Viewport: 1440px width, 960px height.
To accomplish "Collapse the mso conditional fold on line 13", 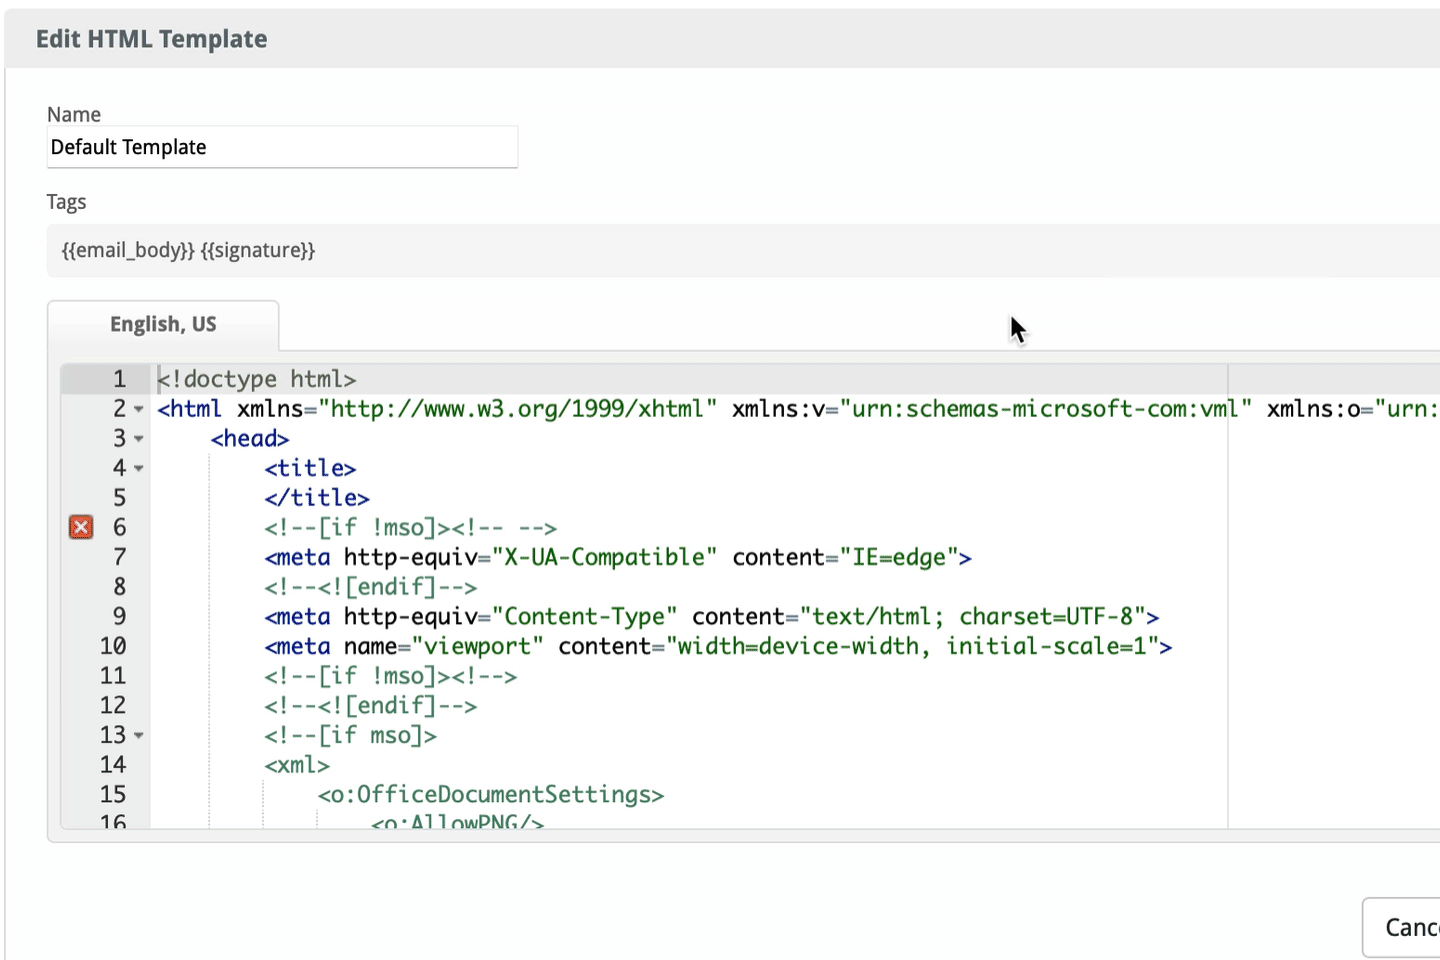I will tap(139, 735).
